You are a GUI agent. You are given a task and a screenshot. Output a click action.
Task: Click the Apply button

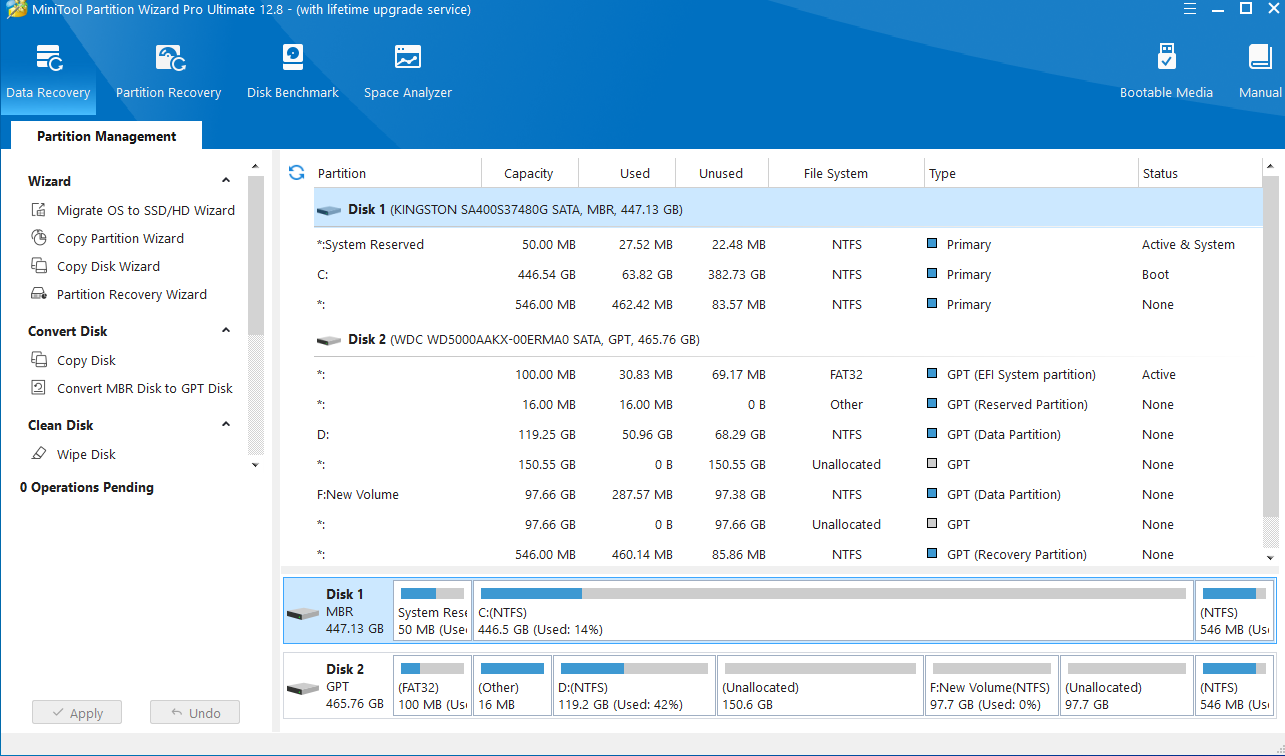pyautogui.click(x=77, y=713)
